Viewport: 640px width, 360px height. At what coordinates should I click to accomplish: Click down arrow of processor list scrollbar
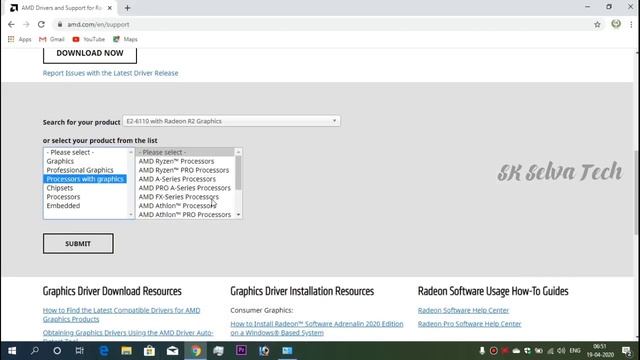238,215
